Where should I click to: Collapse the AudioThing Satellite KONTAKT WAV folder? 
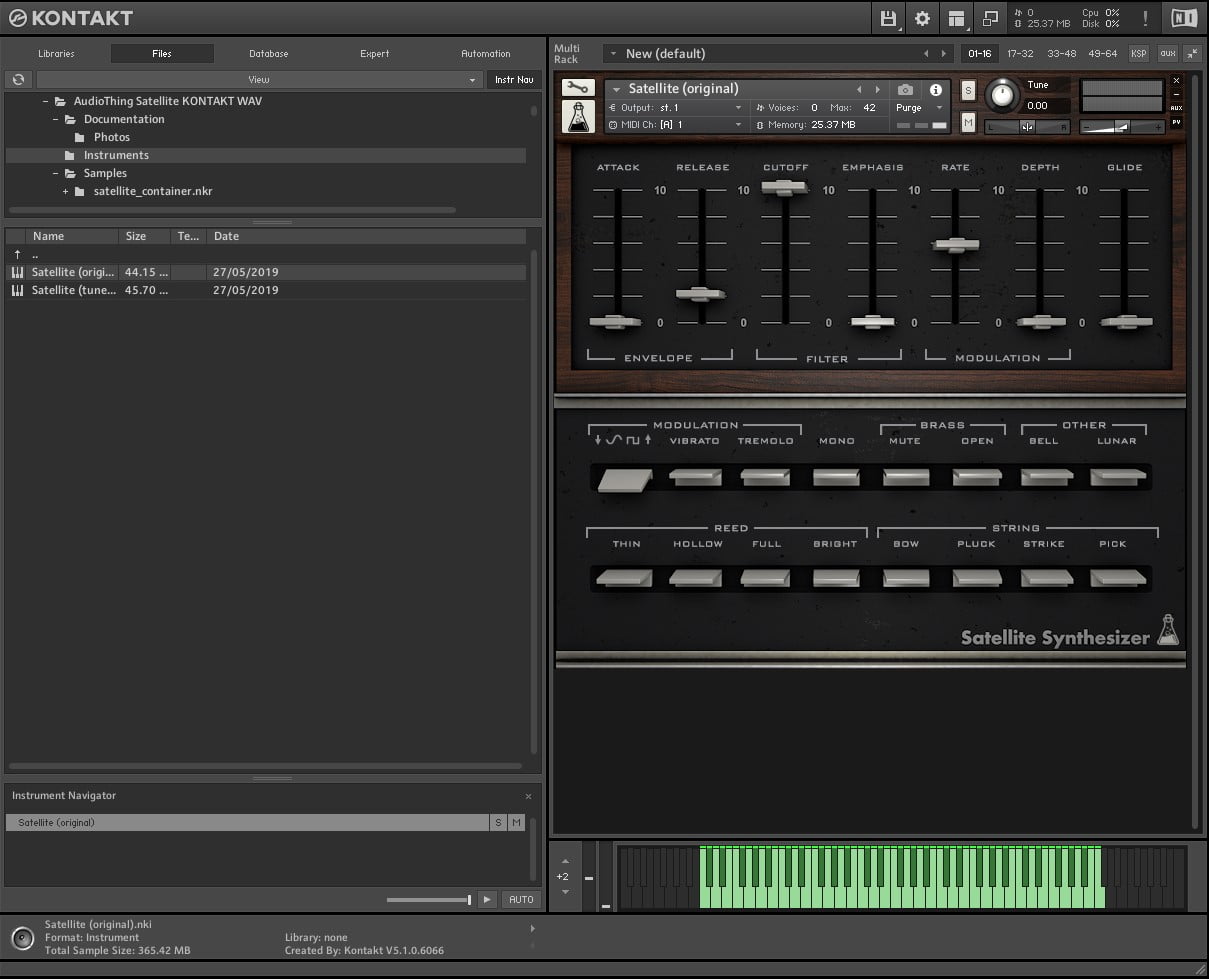[x=46, y=101]
